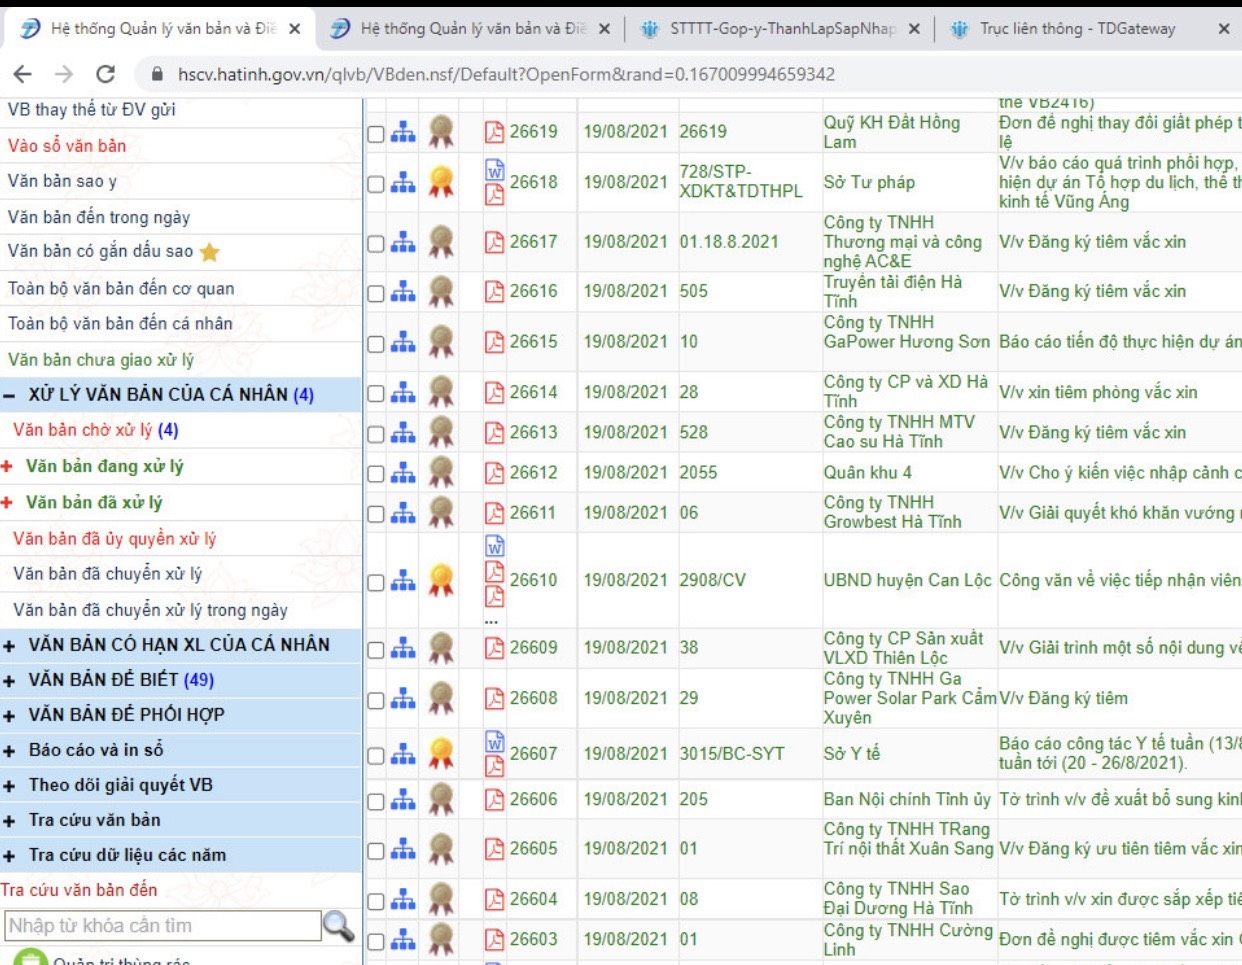Click magnifier search icon beside keyword box
1242x965 pixels.
click(339, 926)
